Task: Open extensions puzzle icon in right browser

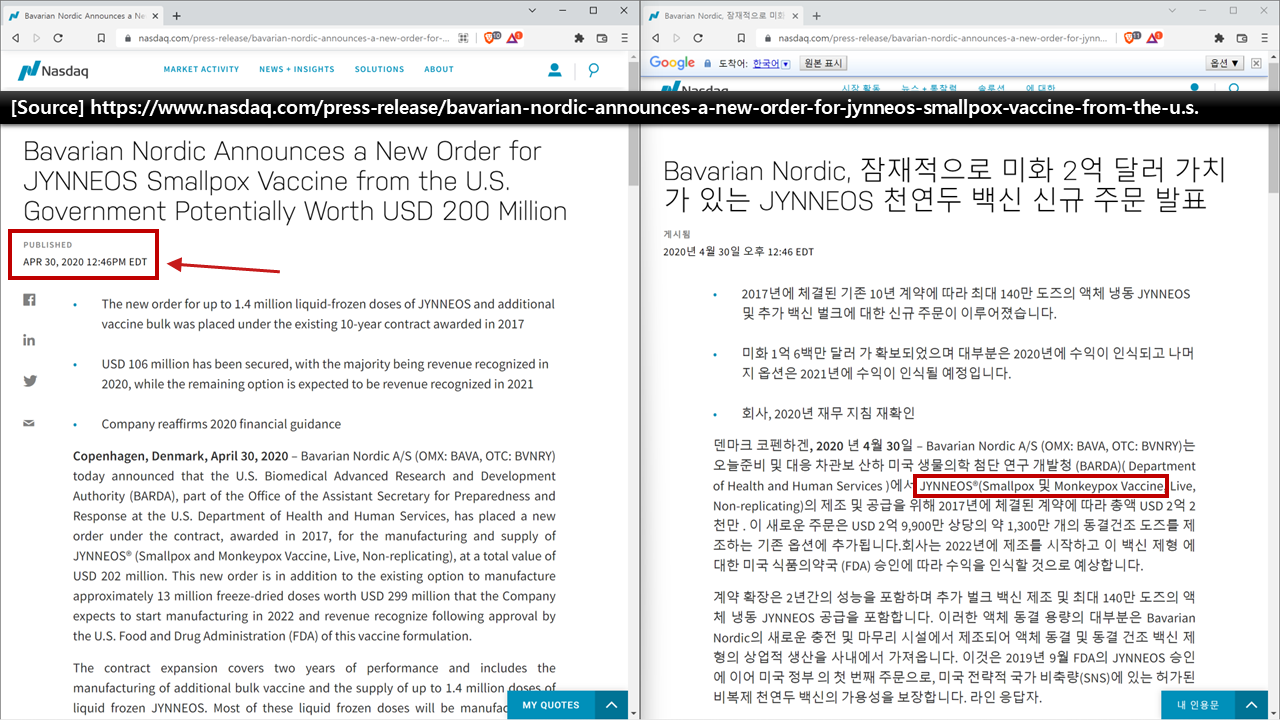Action: (1219, 38)
